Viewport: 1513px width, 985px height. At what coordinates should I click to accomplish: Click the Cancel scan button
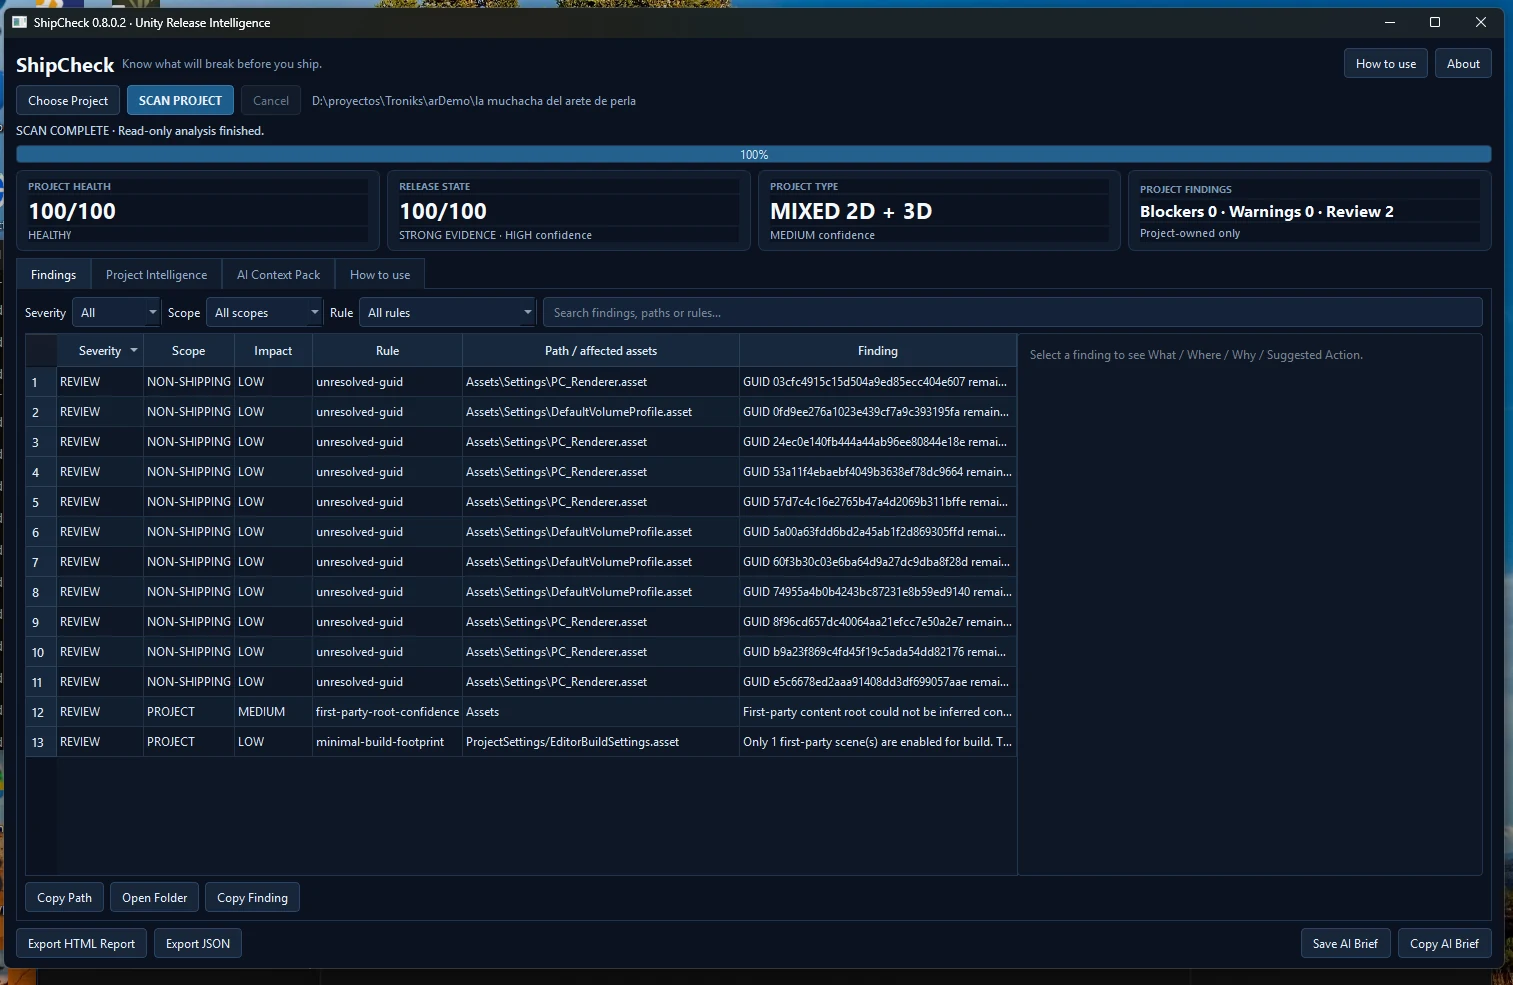271,101
